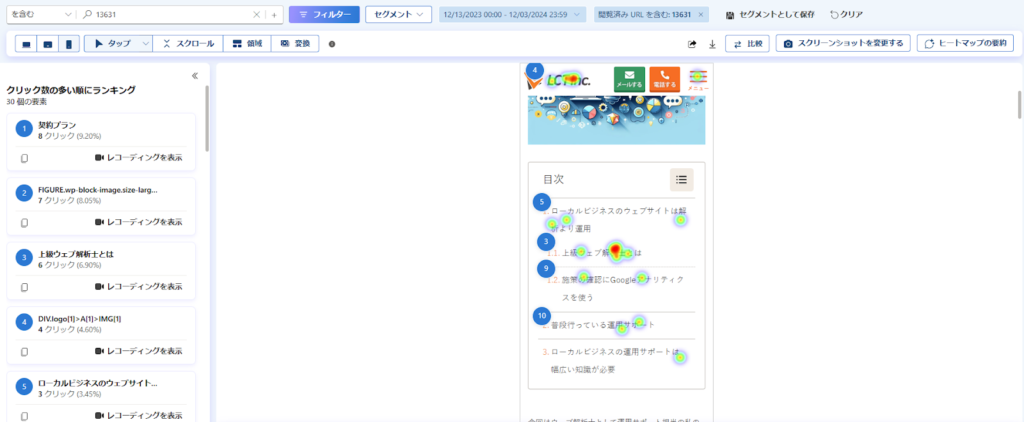Select the mobile device view icon

[x=69, y=44]
